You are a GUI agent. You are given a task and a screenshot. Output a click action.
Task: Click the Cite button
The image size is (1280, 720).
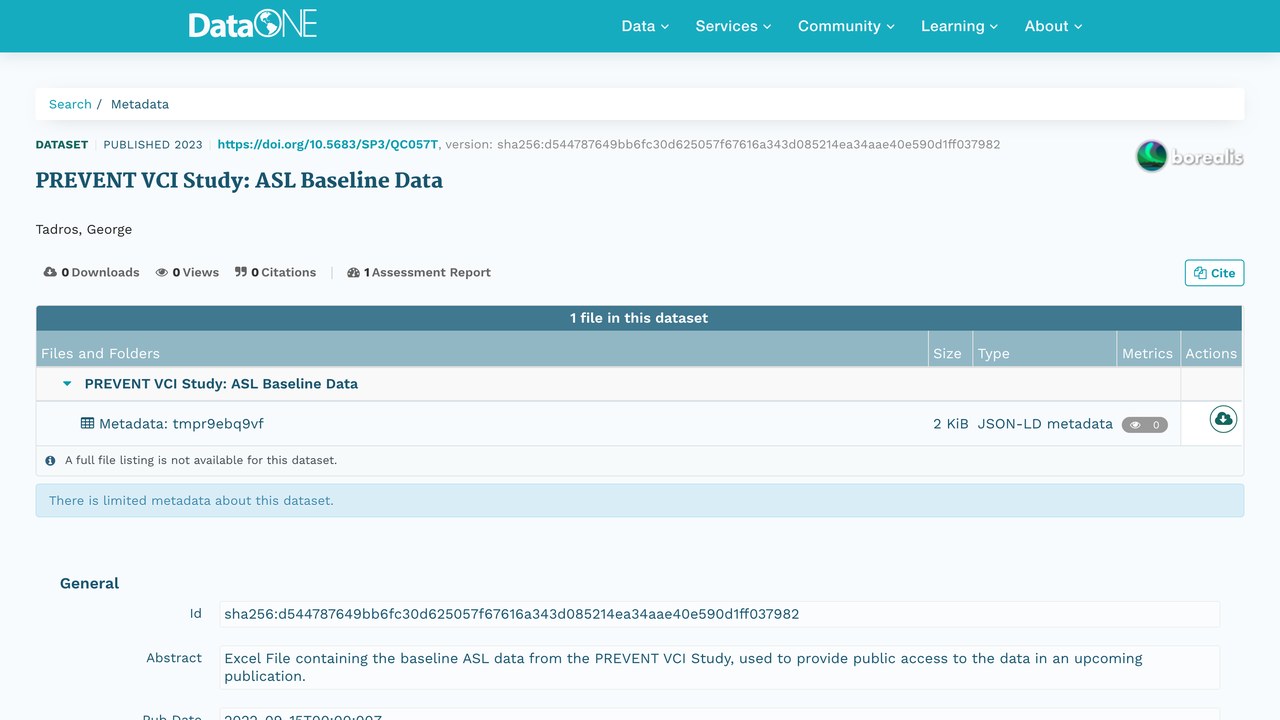[1214, 273]
